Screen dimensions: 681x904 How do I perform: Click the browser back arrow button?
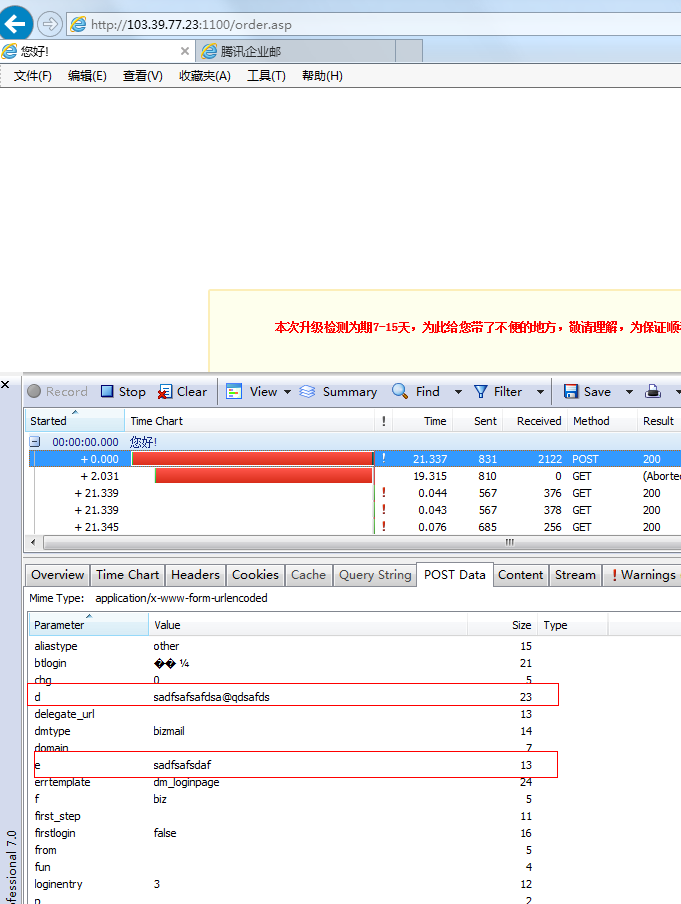click(17, 23)
